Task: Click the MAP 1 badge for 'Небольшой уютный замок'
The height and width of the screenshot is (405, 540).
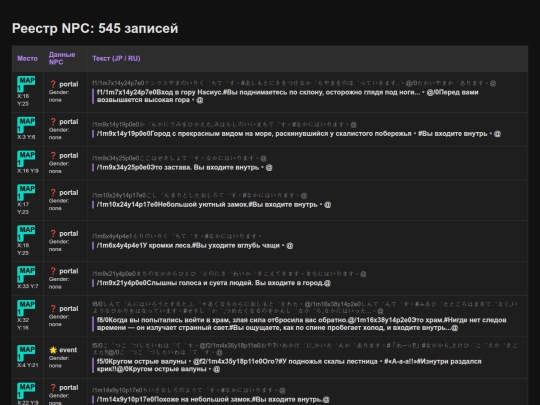Action: [26, 193]
